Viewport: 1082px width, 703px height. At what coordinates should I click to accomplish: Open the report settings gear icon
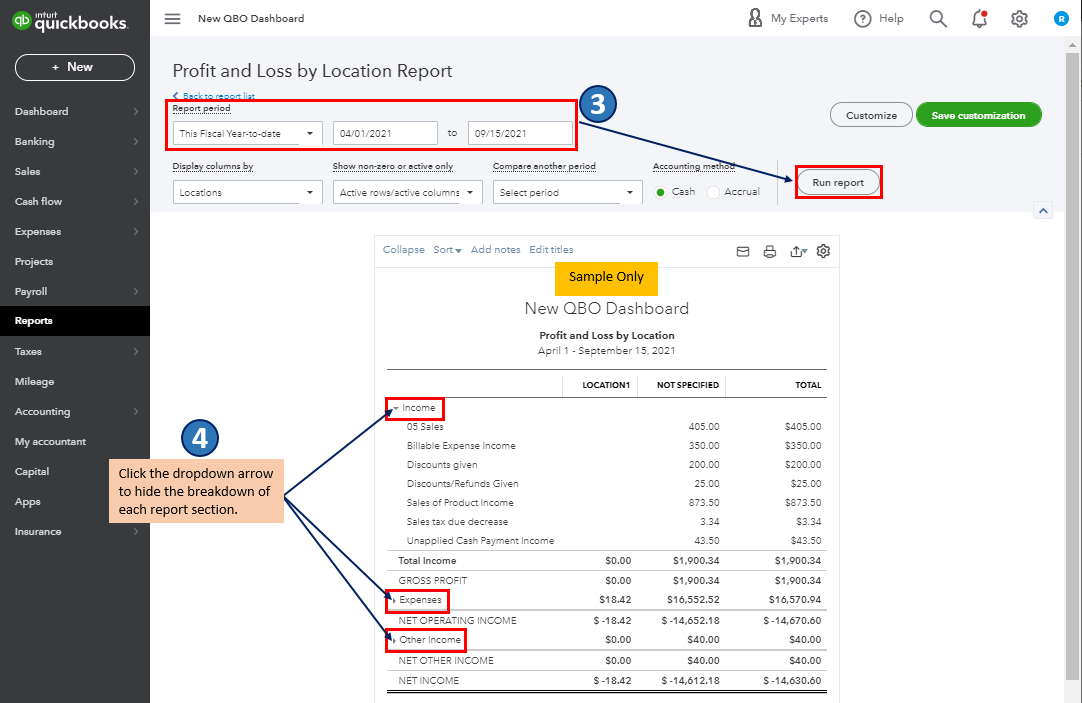[x=823, y=251]
